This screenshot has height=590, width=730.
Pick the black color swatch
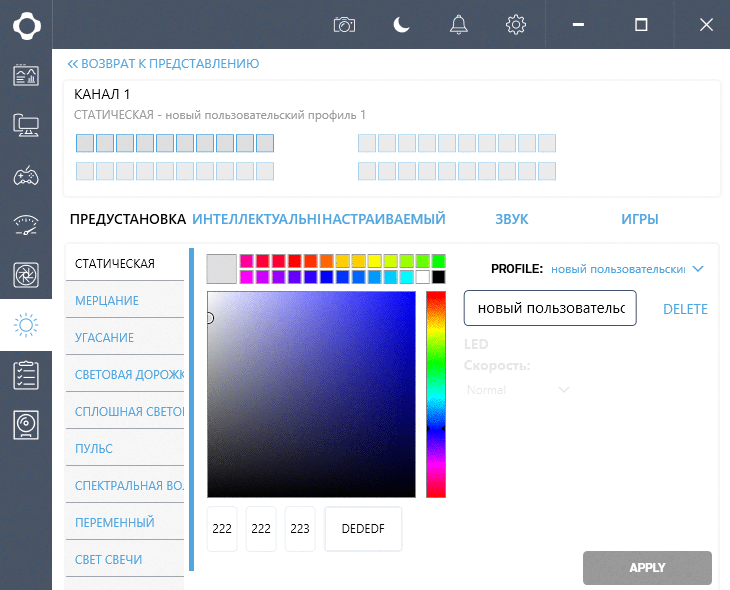click(438, 277)
